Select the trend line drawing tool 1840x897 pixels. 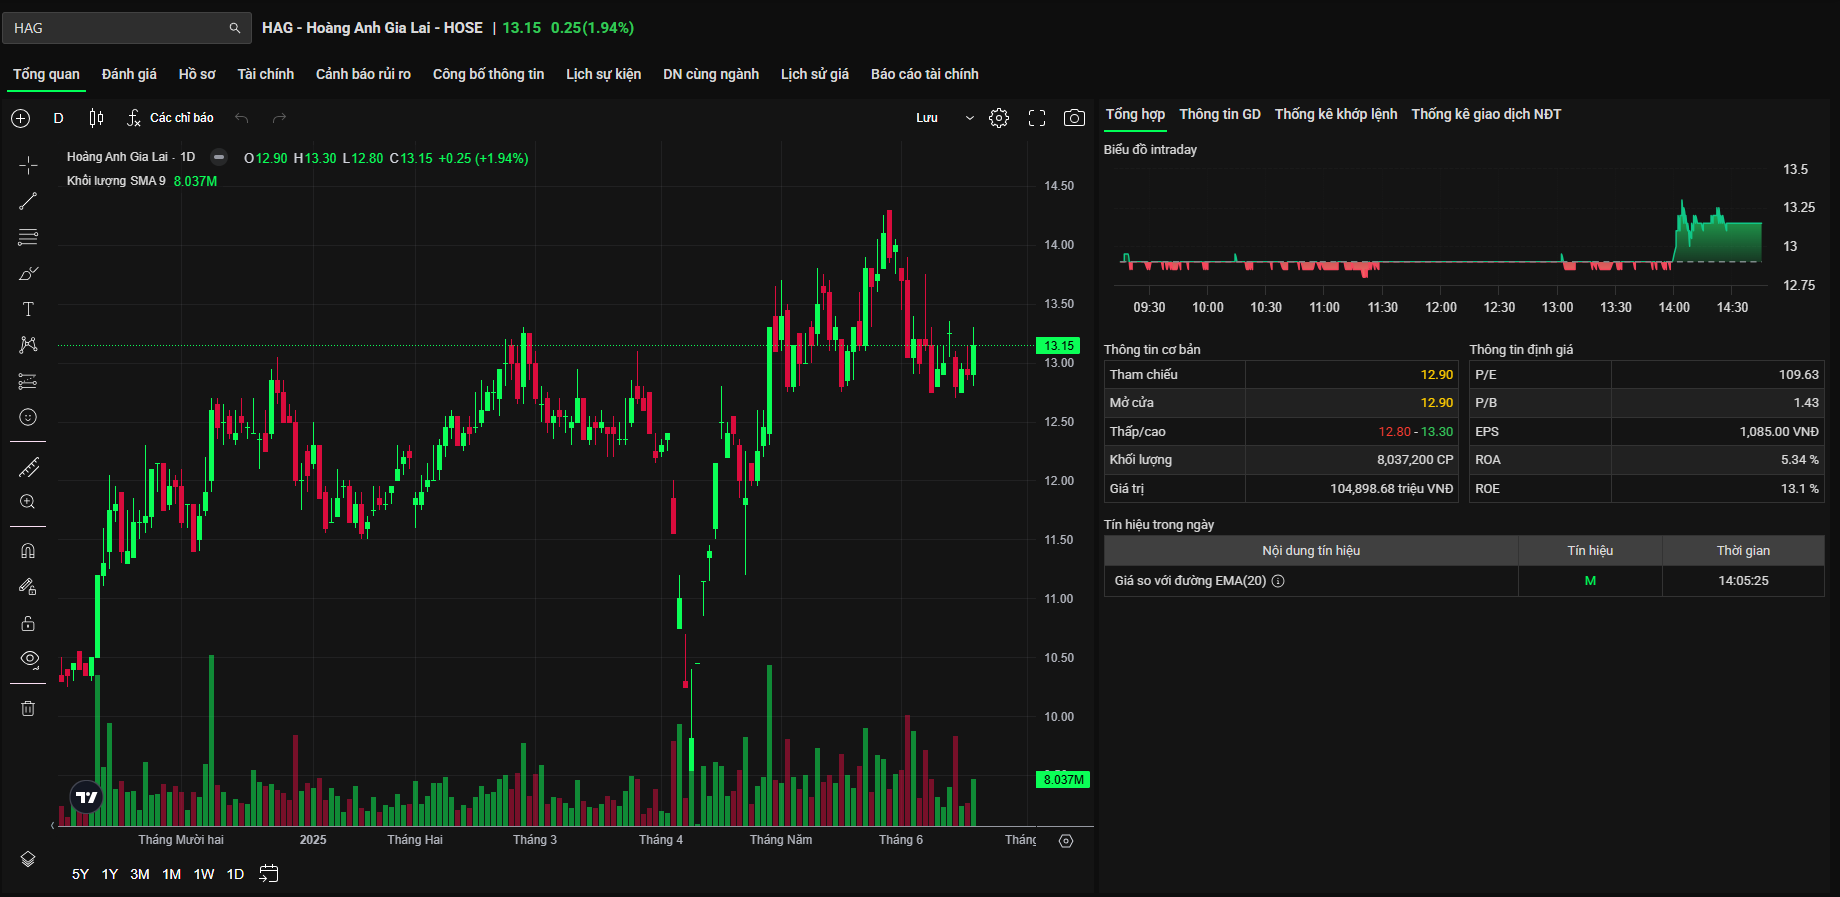[28, 201]
